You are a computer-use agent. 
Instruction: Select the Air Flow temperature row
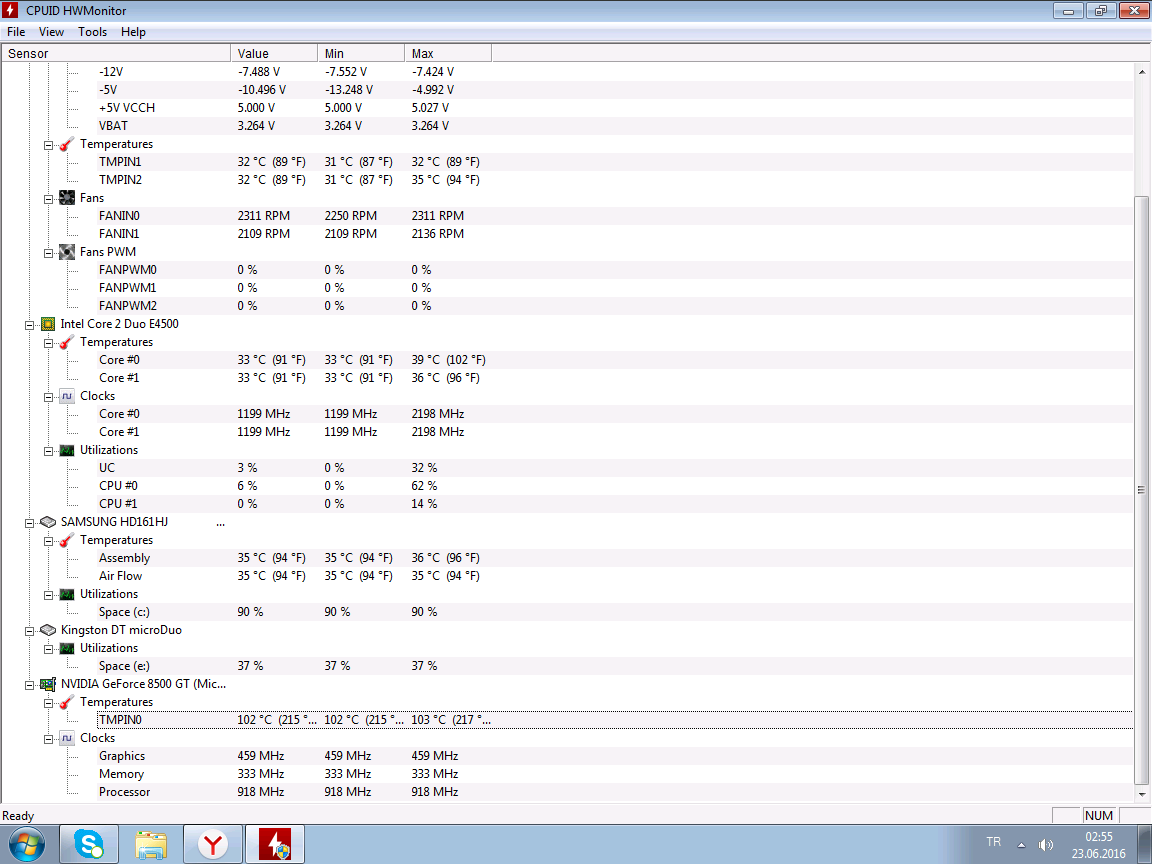pos(615,576)
